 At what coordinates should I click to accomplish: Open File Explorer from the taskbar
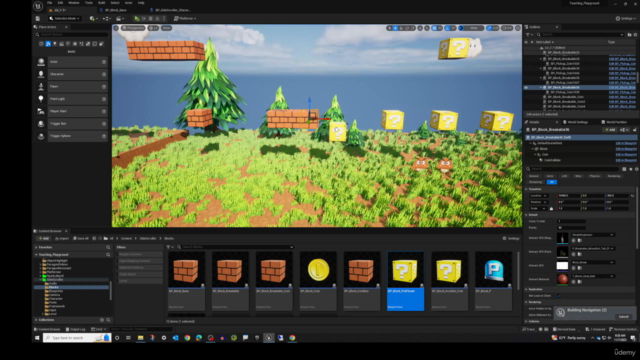[x=140, y=338]
